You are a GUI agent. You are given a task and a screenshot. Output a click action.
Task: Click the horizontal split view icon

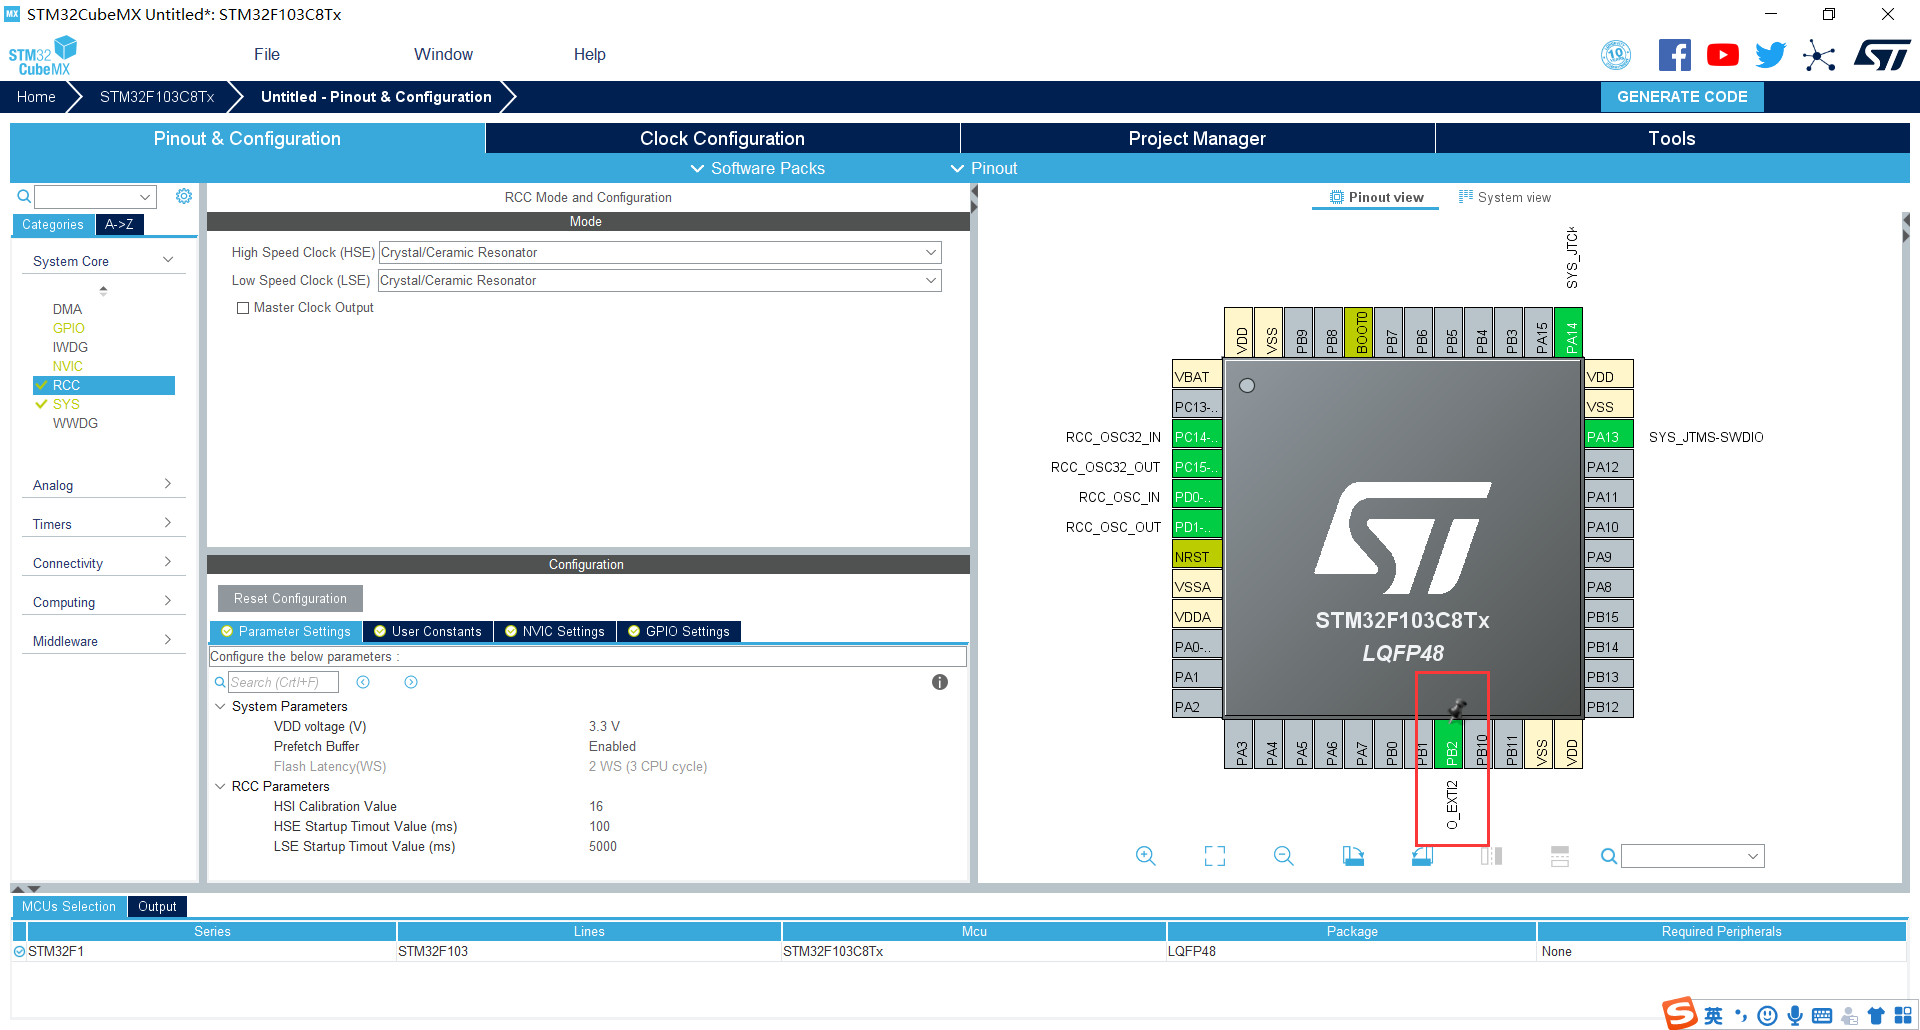[1560, 856]
